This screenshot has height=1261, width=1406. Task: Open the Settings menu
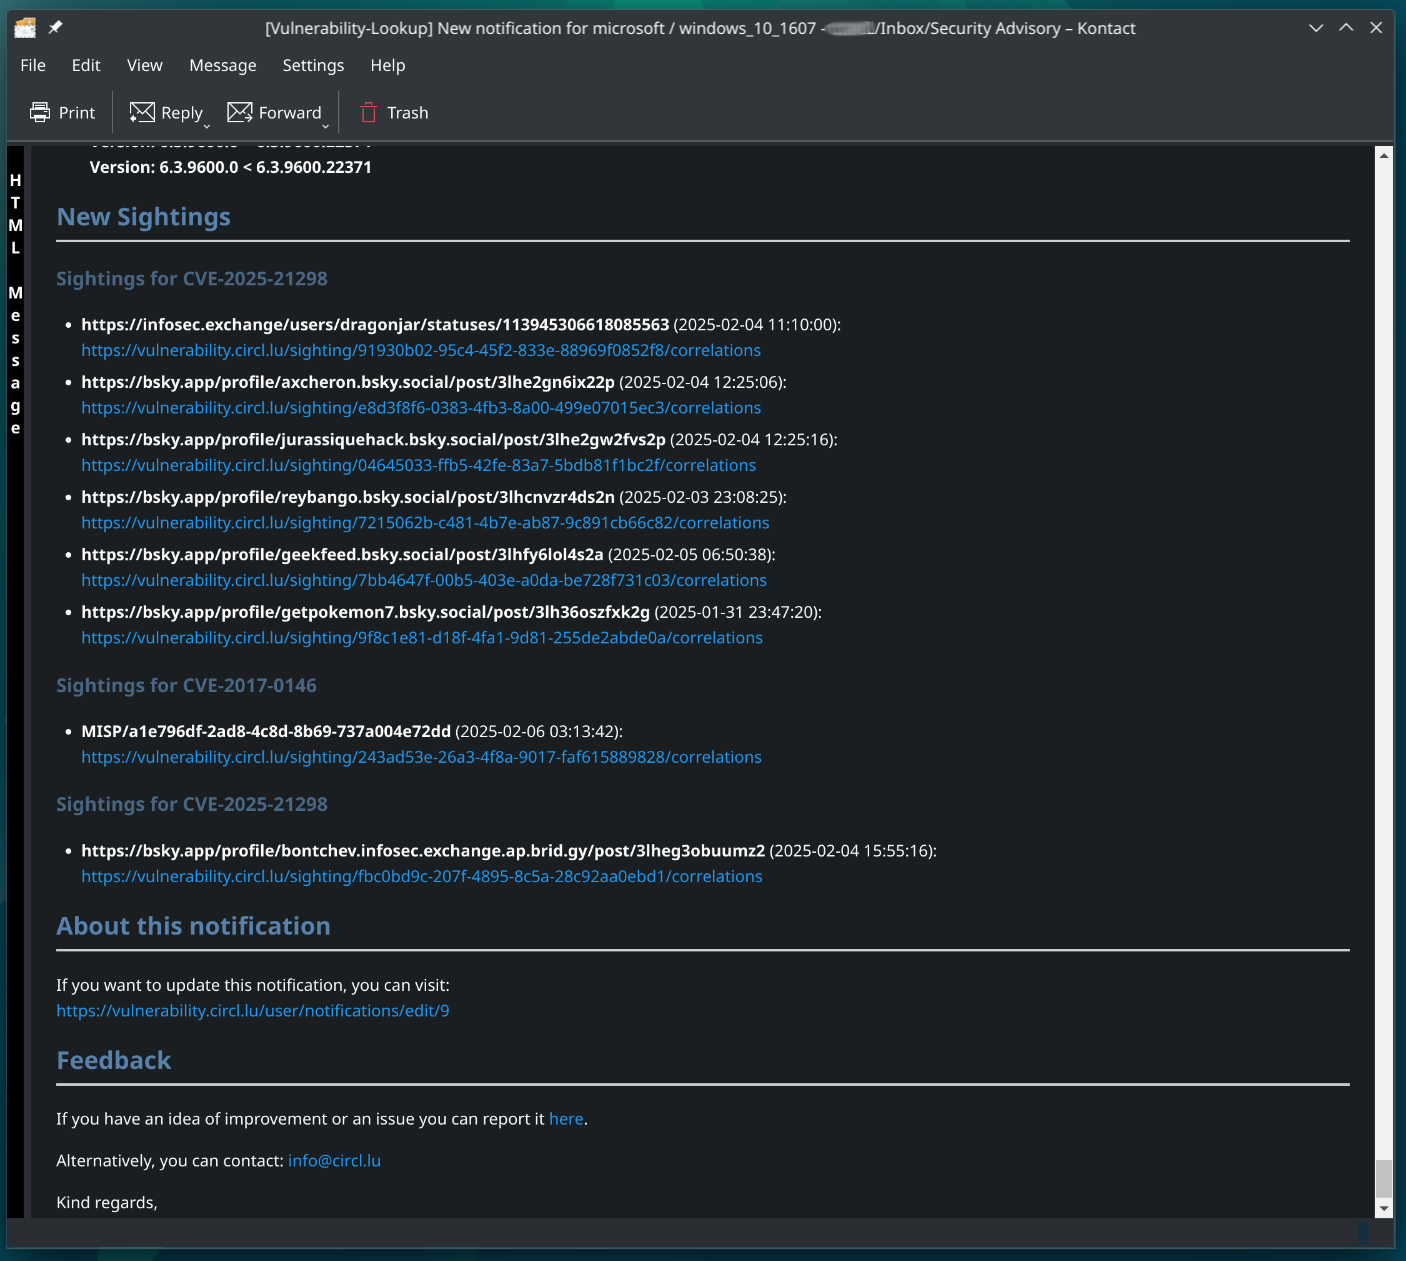tap(313, 65)
